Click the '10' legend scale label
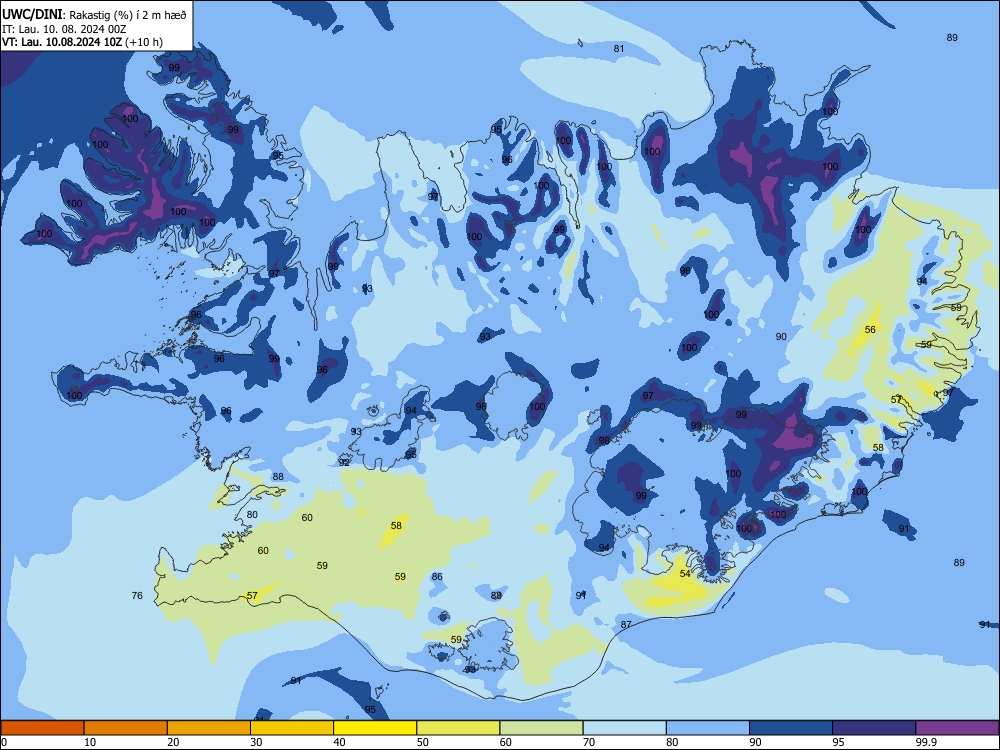Image resolution: width=1000 pixels, height=750 pixels. (x=91, y=742)
